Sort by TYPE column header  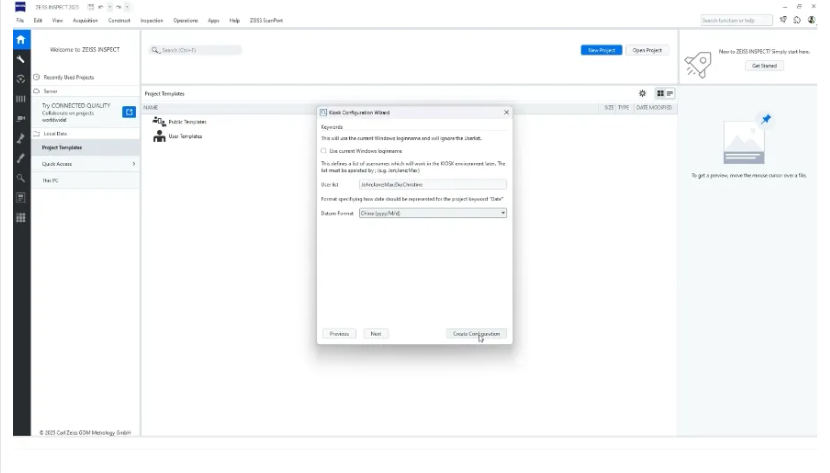point(624,107)
